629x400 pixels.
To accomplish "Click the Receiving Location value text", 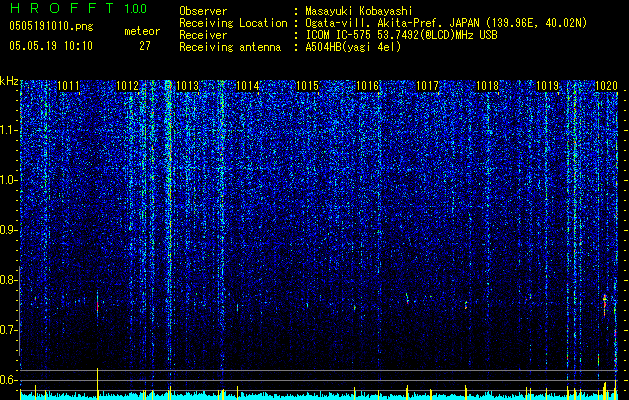I will click(x=446, y=23).
